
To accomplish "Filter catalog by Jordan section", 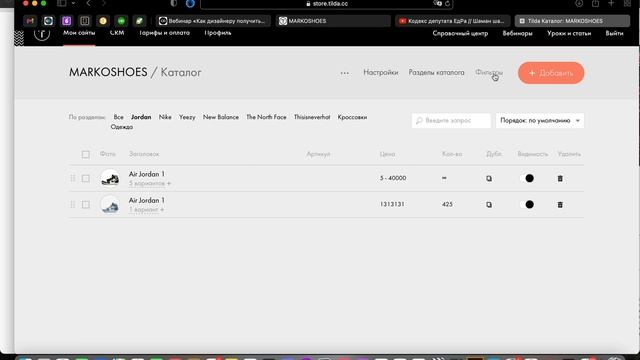I will click(141, 117).
